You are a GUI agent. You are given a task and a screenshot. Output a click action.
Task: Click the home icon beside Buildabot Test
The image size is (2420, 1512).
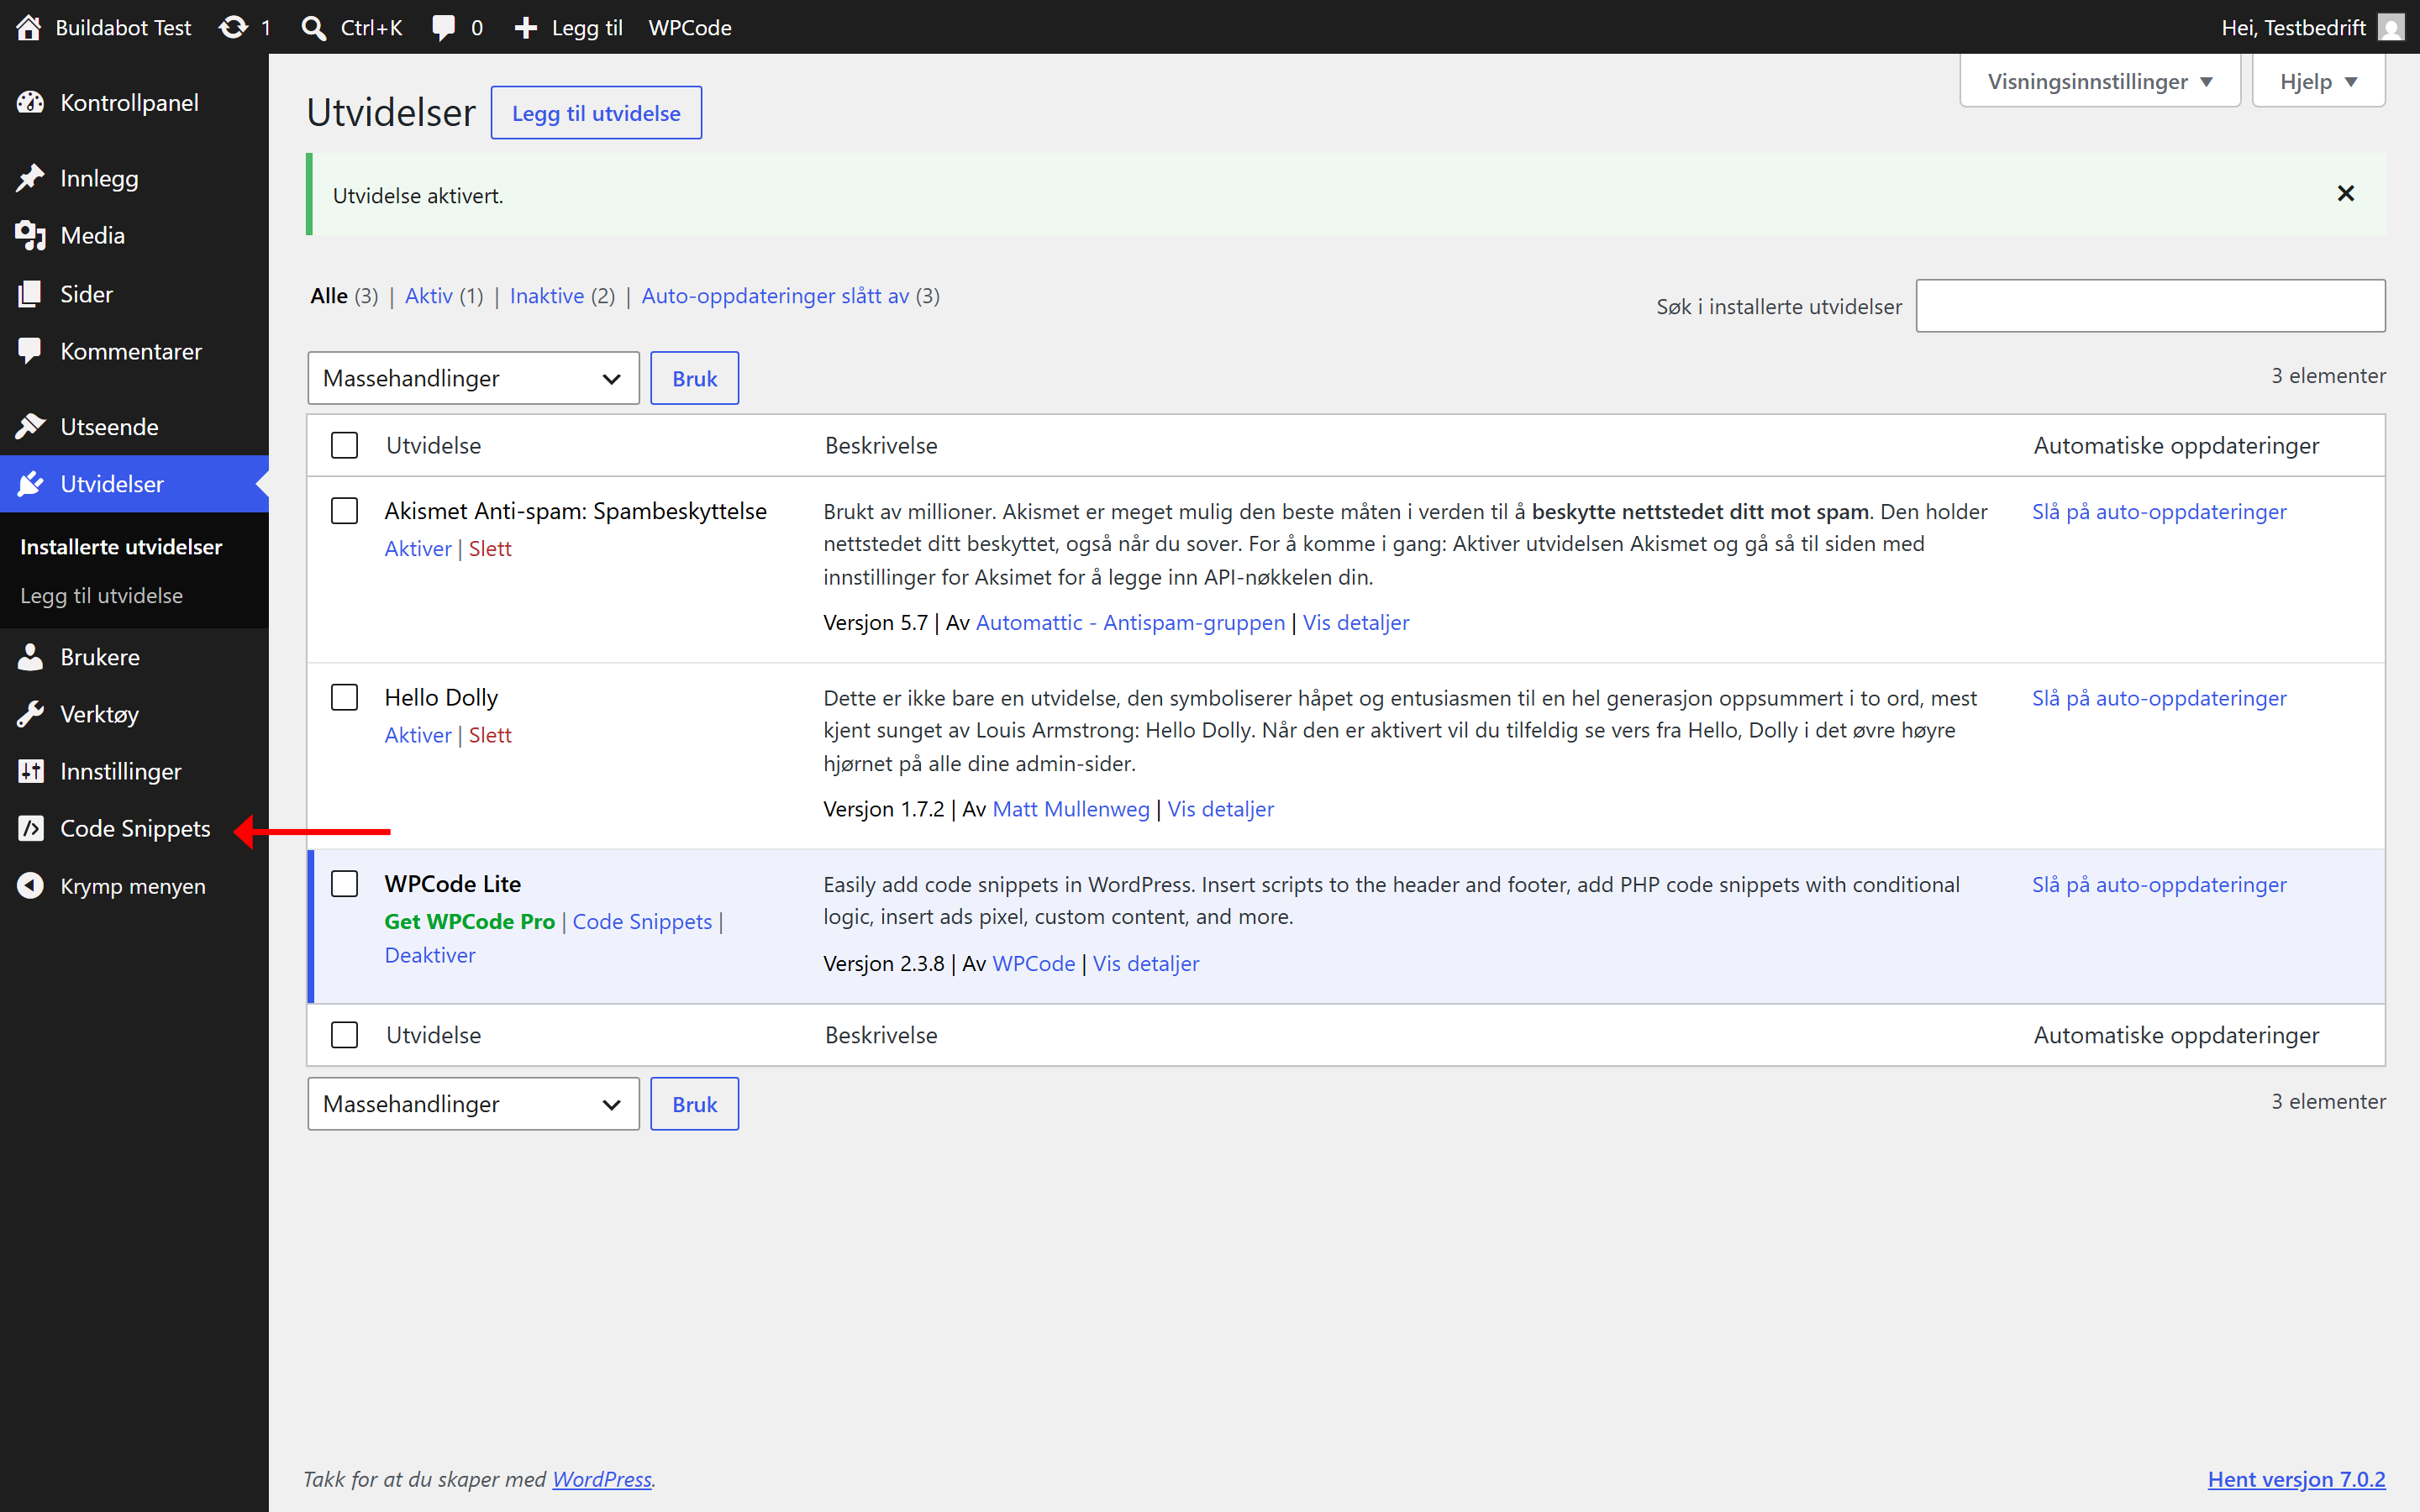[29, 27]
